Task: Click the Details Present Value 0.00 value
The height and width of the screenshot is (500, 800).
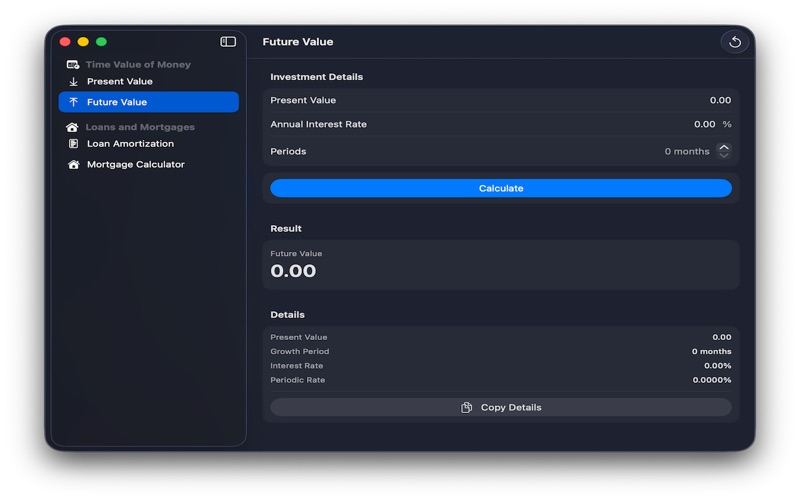Action: click(722, 337)
